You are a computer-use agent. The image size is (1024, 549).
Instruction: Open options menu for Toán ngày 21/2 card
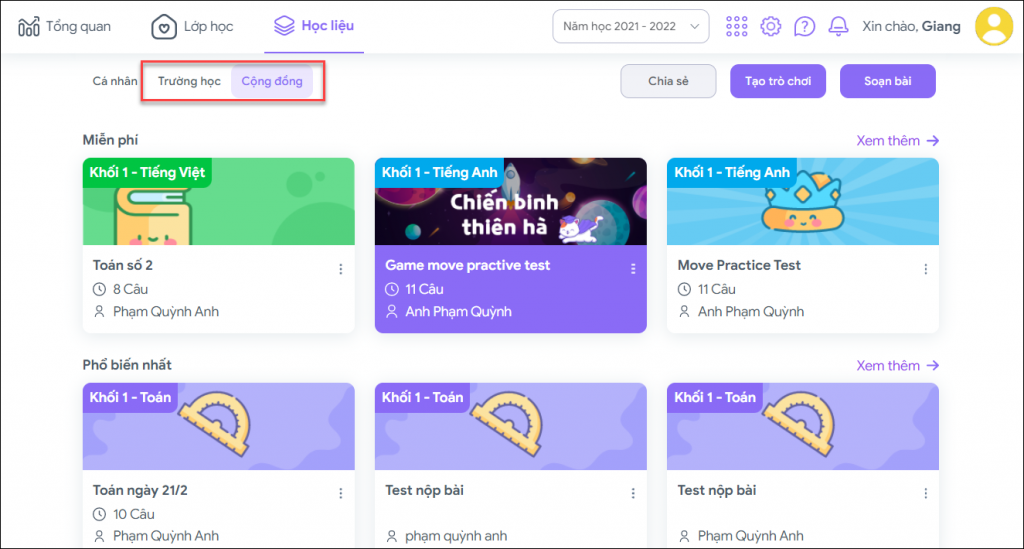coord(340,493)
